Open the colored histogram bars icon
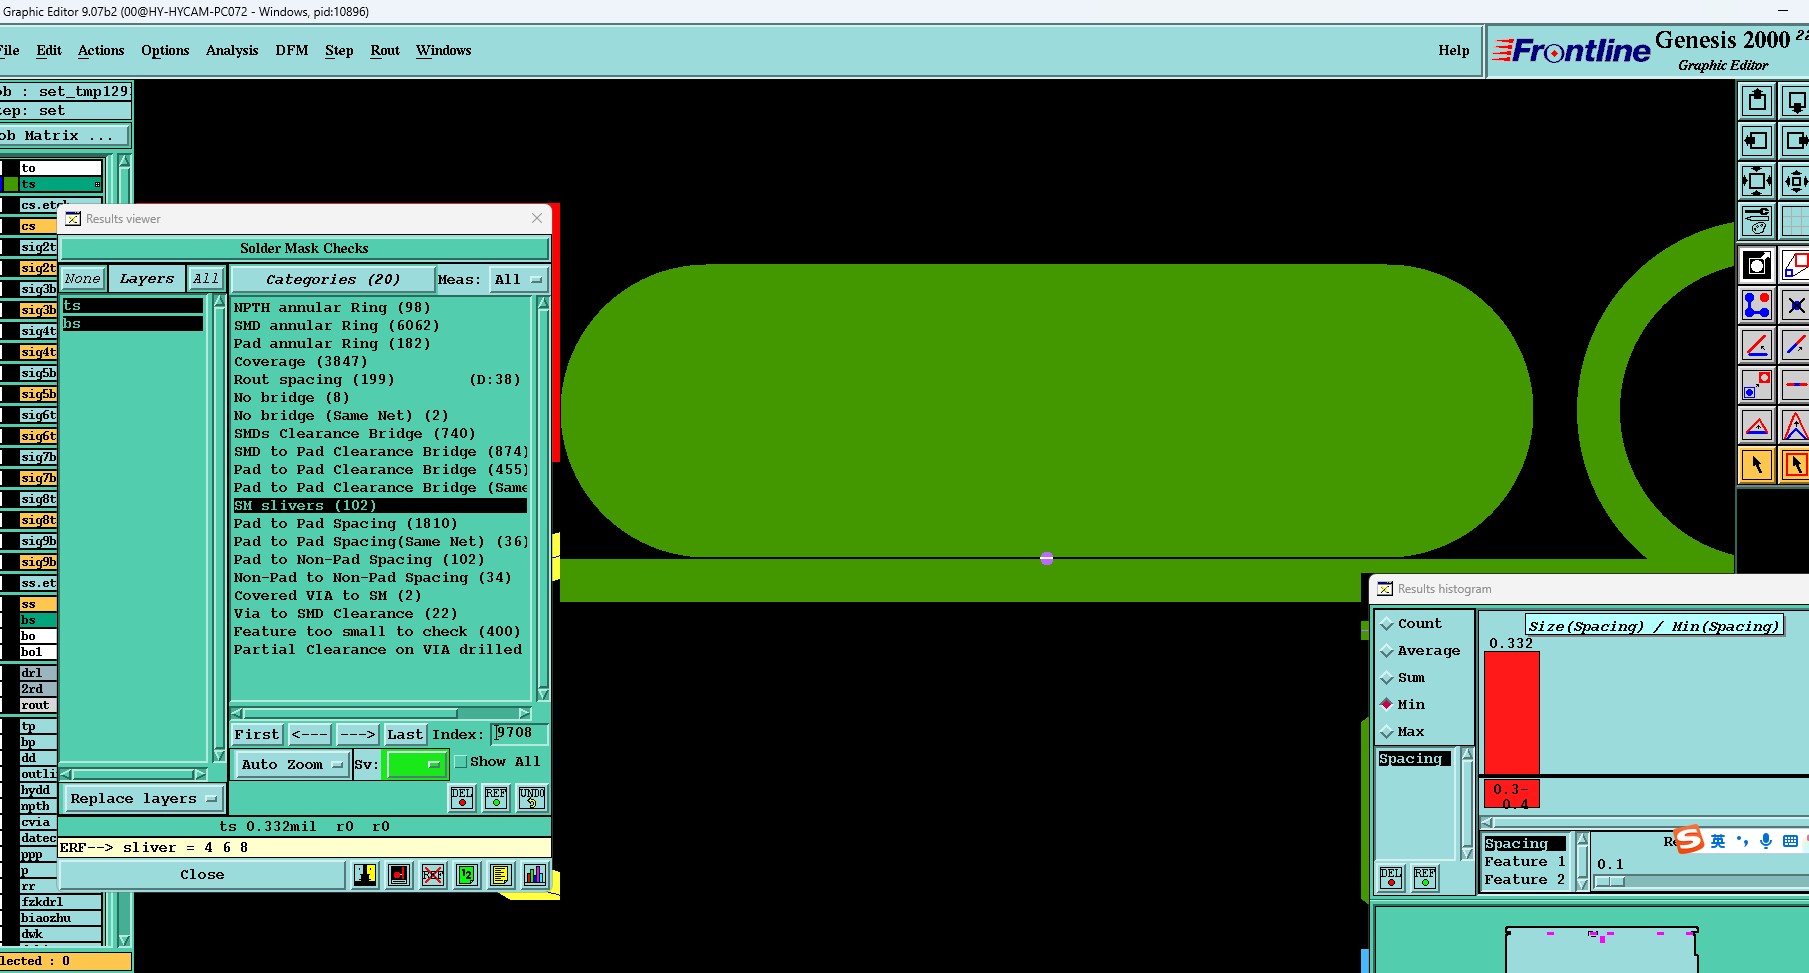Viewport: 1809px width, 973px height. (535, 875)
